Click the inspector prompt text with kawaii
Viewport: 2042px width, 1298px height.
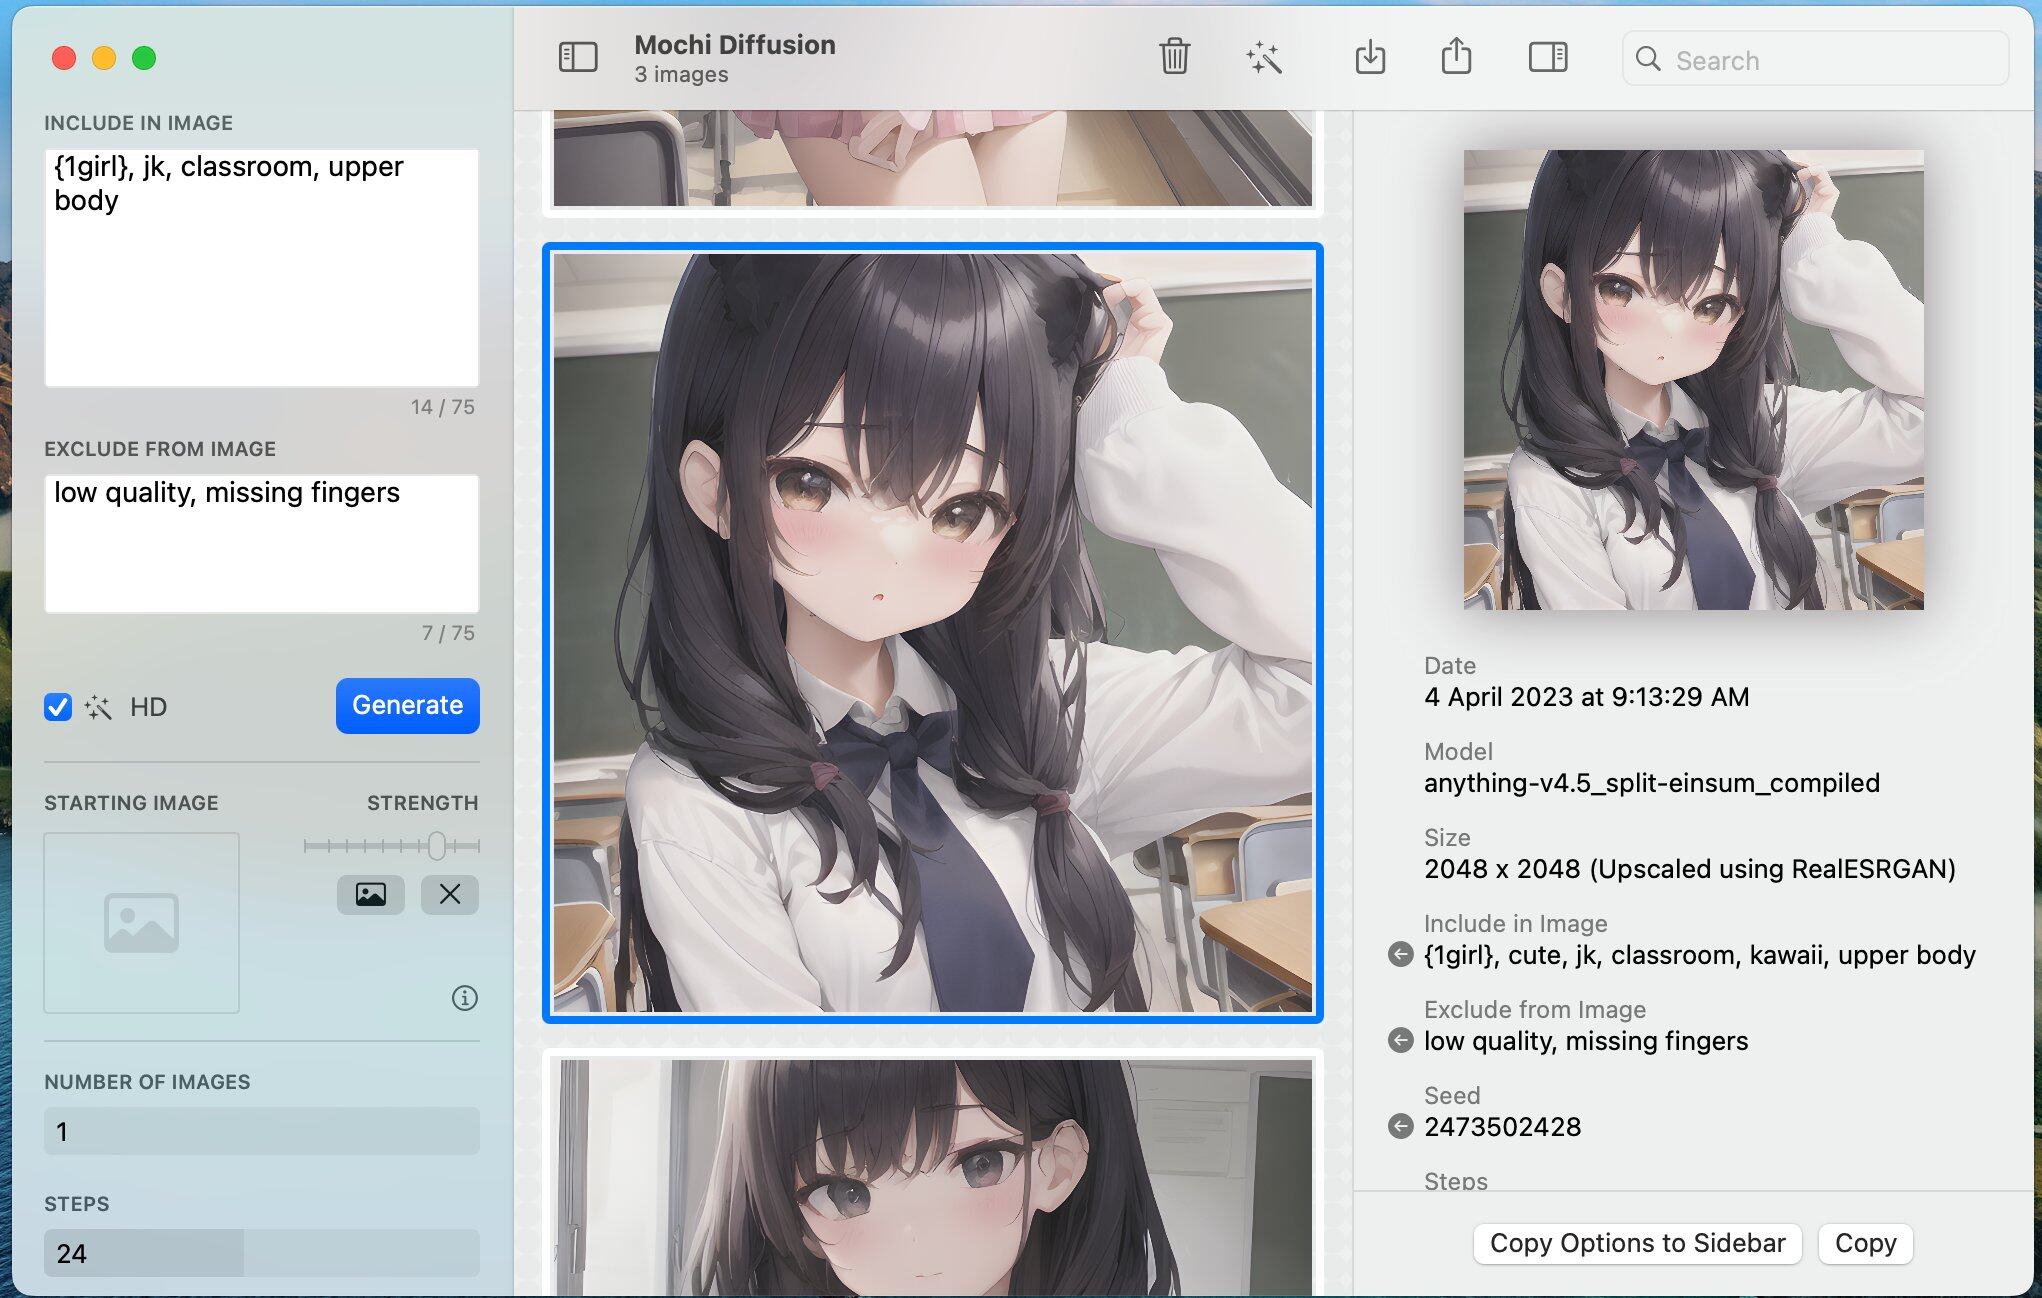coord(1700,955)
